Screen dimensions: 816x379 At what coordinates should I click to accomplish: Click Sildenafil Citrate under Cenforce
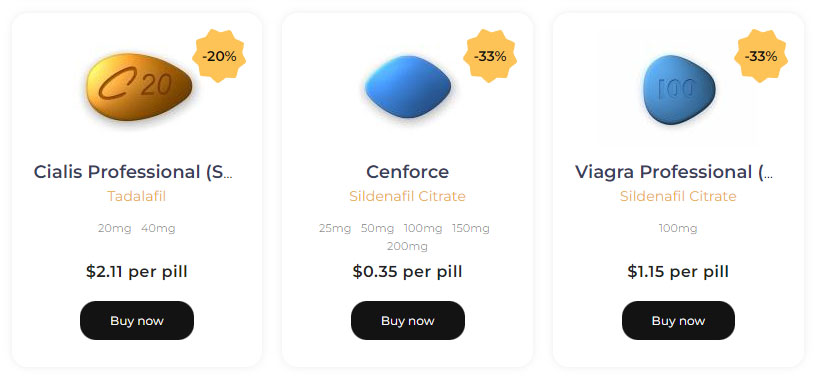(x=407, y=196)
